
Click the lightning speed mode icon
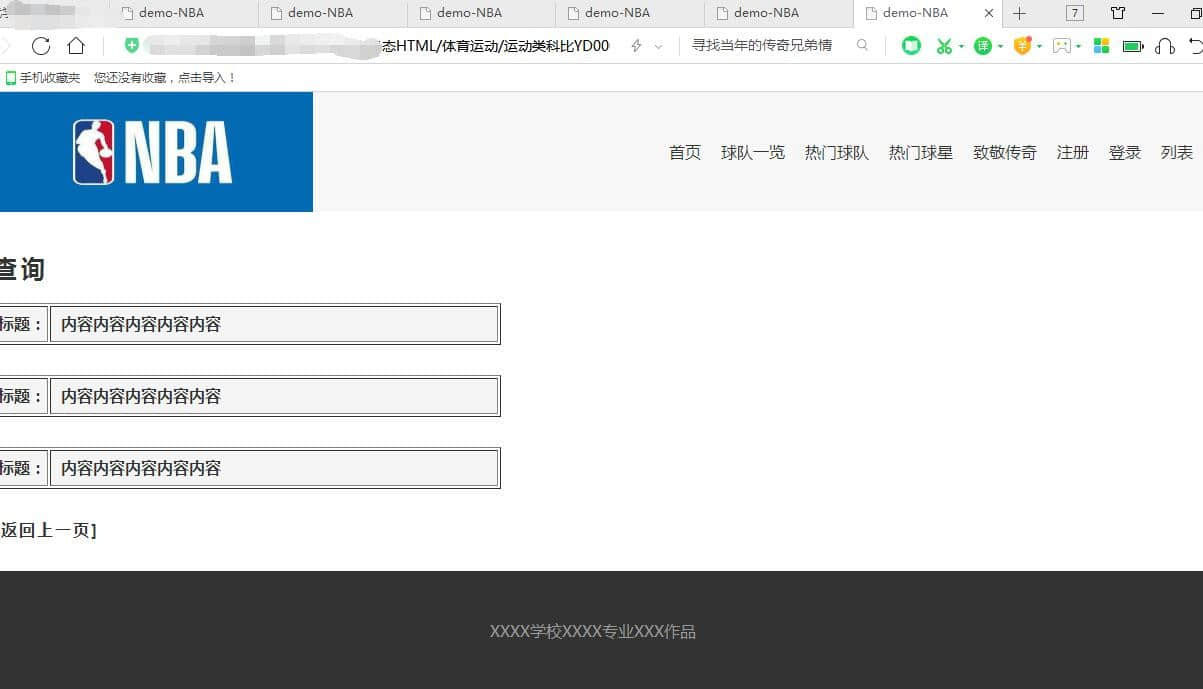[x=636, y=46]
